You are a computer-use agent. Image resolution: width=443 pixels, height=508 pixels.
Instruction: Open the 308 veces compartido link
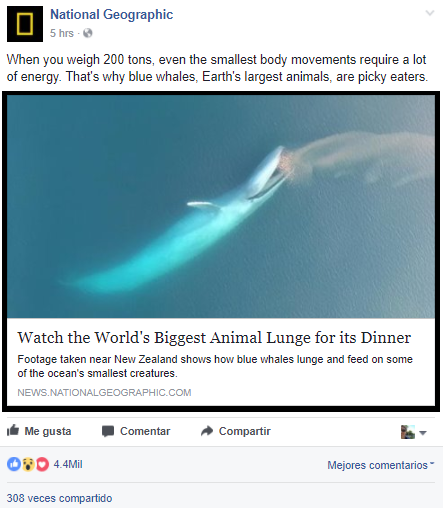59,498
